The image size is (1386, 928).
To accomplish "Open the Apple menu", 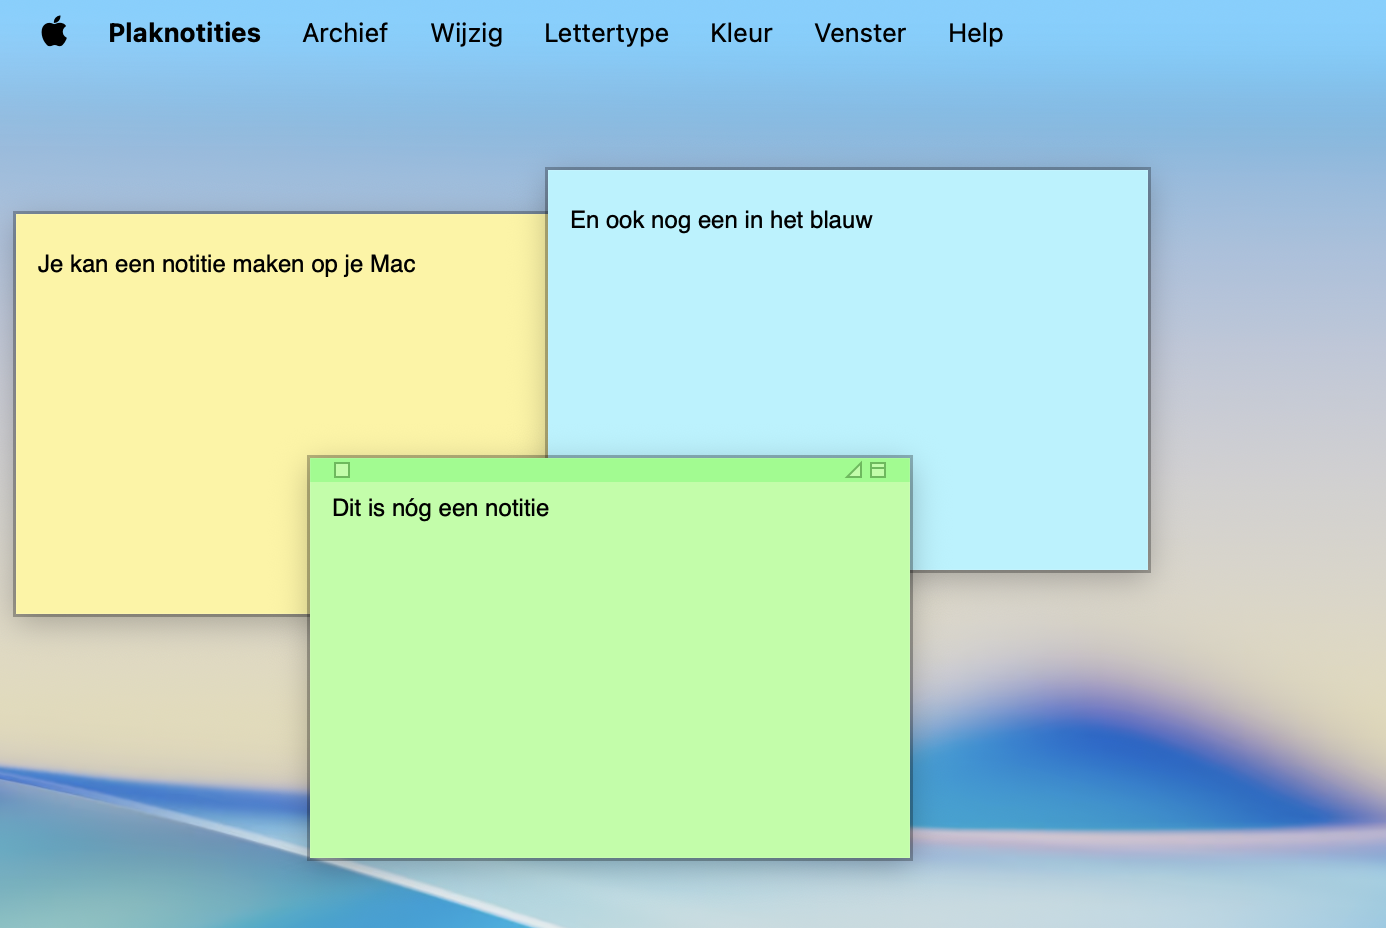I will [55, 32].
